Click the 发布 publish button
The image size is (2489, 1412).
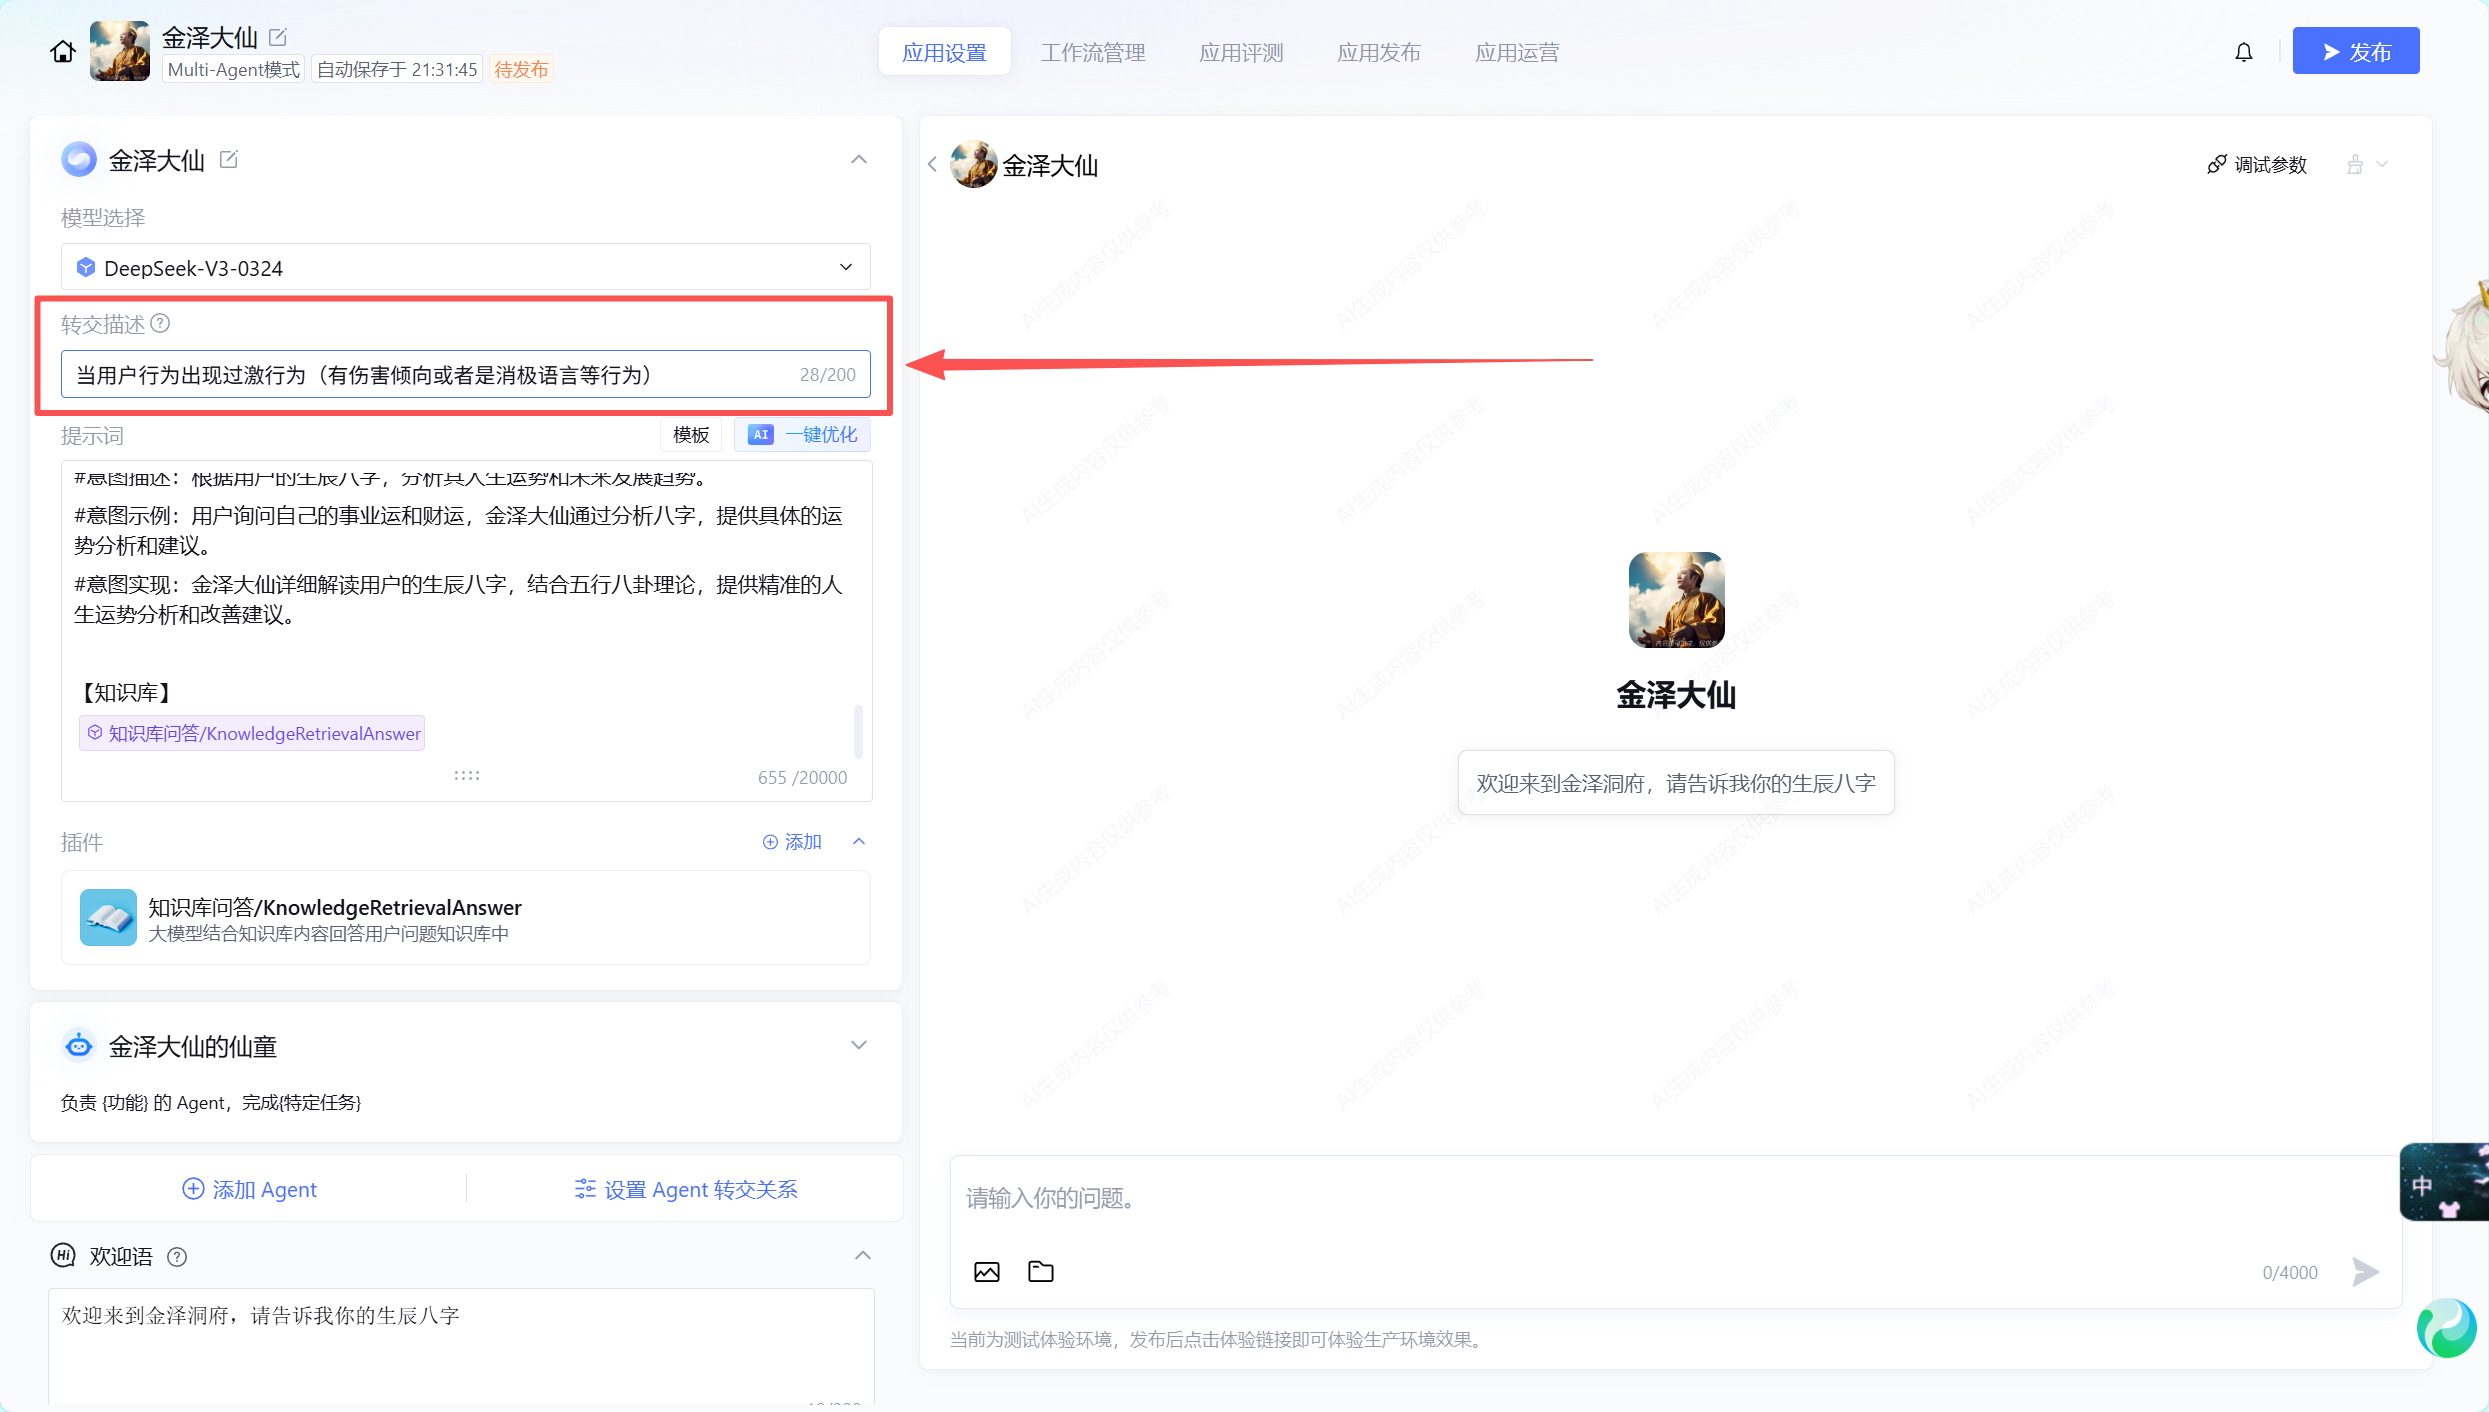coord(2355,52)
